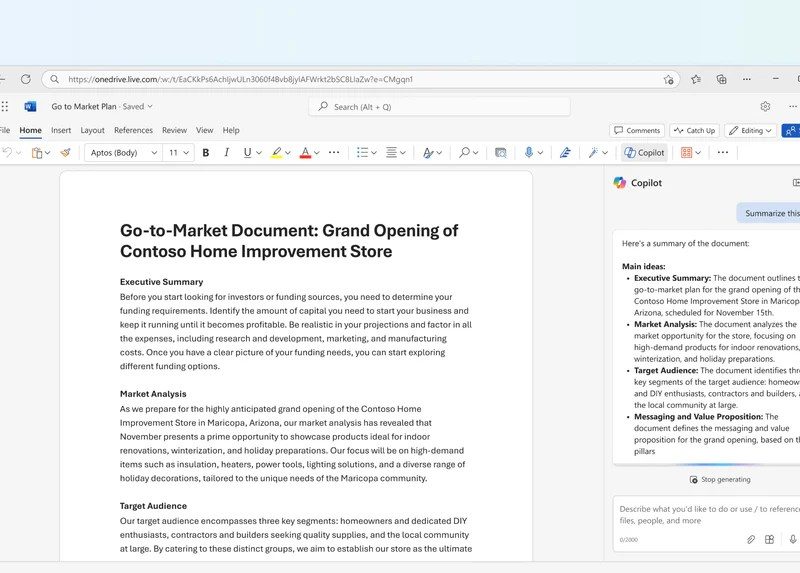This screenshot has width=800, height=573.
Task: Open the Editing mode dropdown
Action: click(x=750, y=131)
